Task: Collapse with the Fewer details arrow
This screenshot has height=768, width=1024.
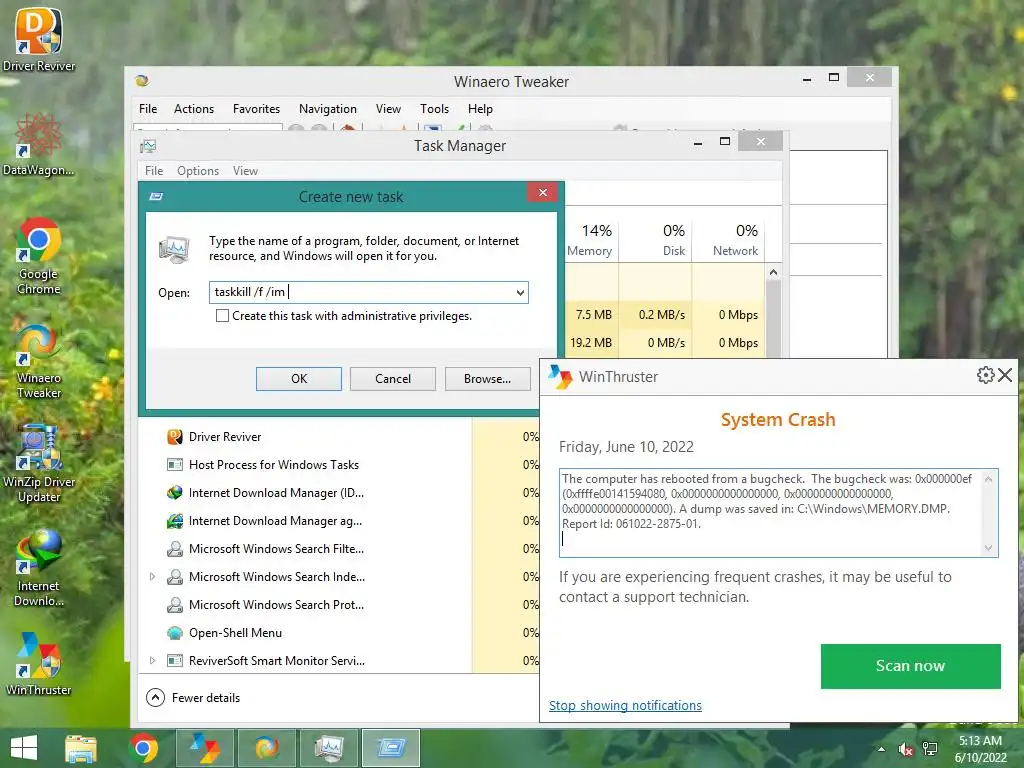Action: coord(155,698)
